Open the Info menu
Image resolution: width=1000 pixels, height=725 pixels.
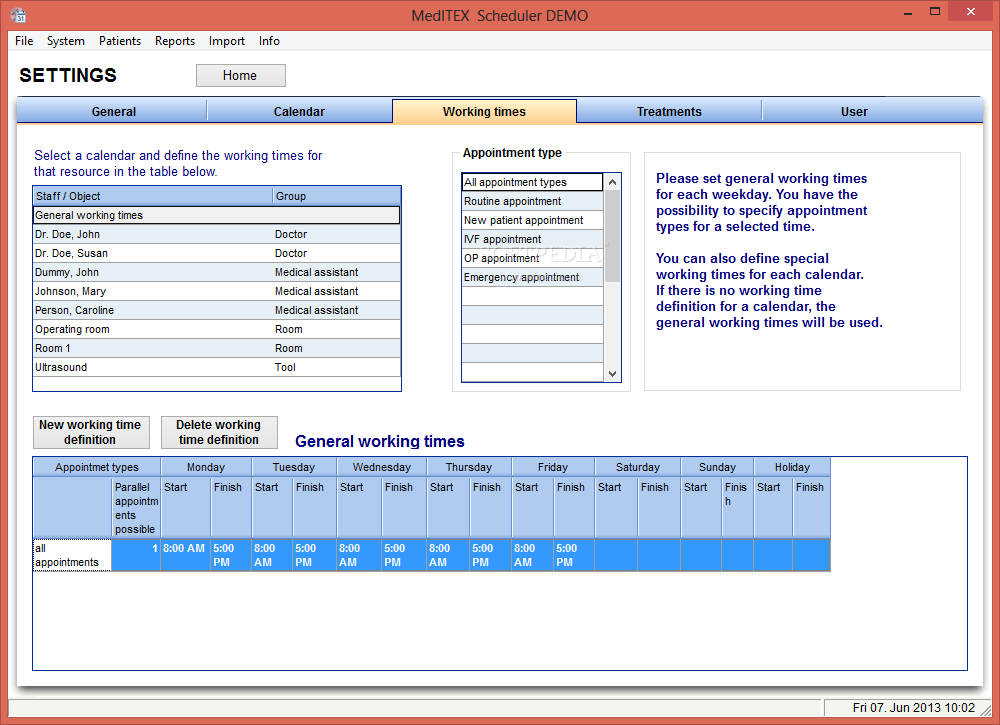point(269,41)
